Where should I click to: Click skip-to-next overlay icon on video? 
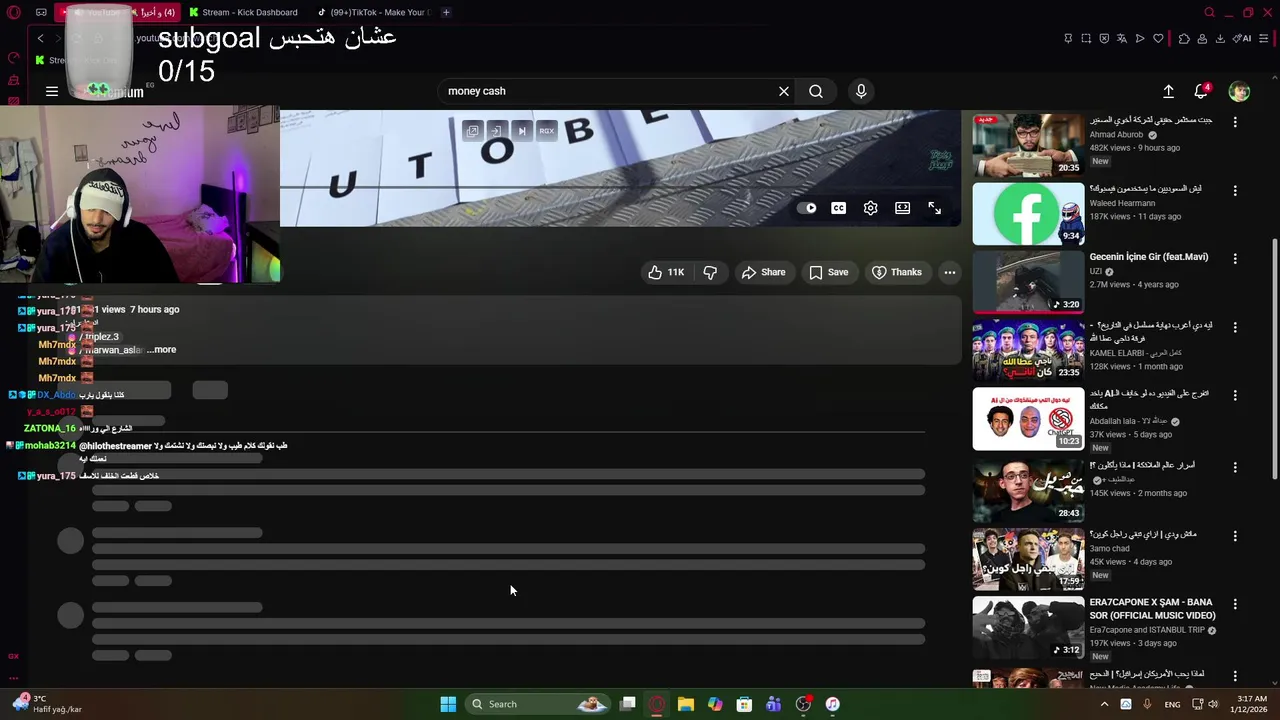pyautogui.click(x=521, y=131)
